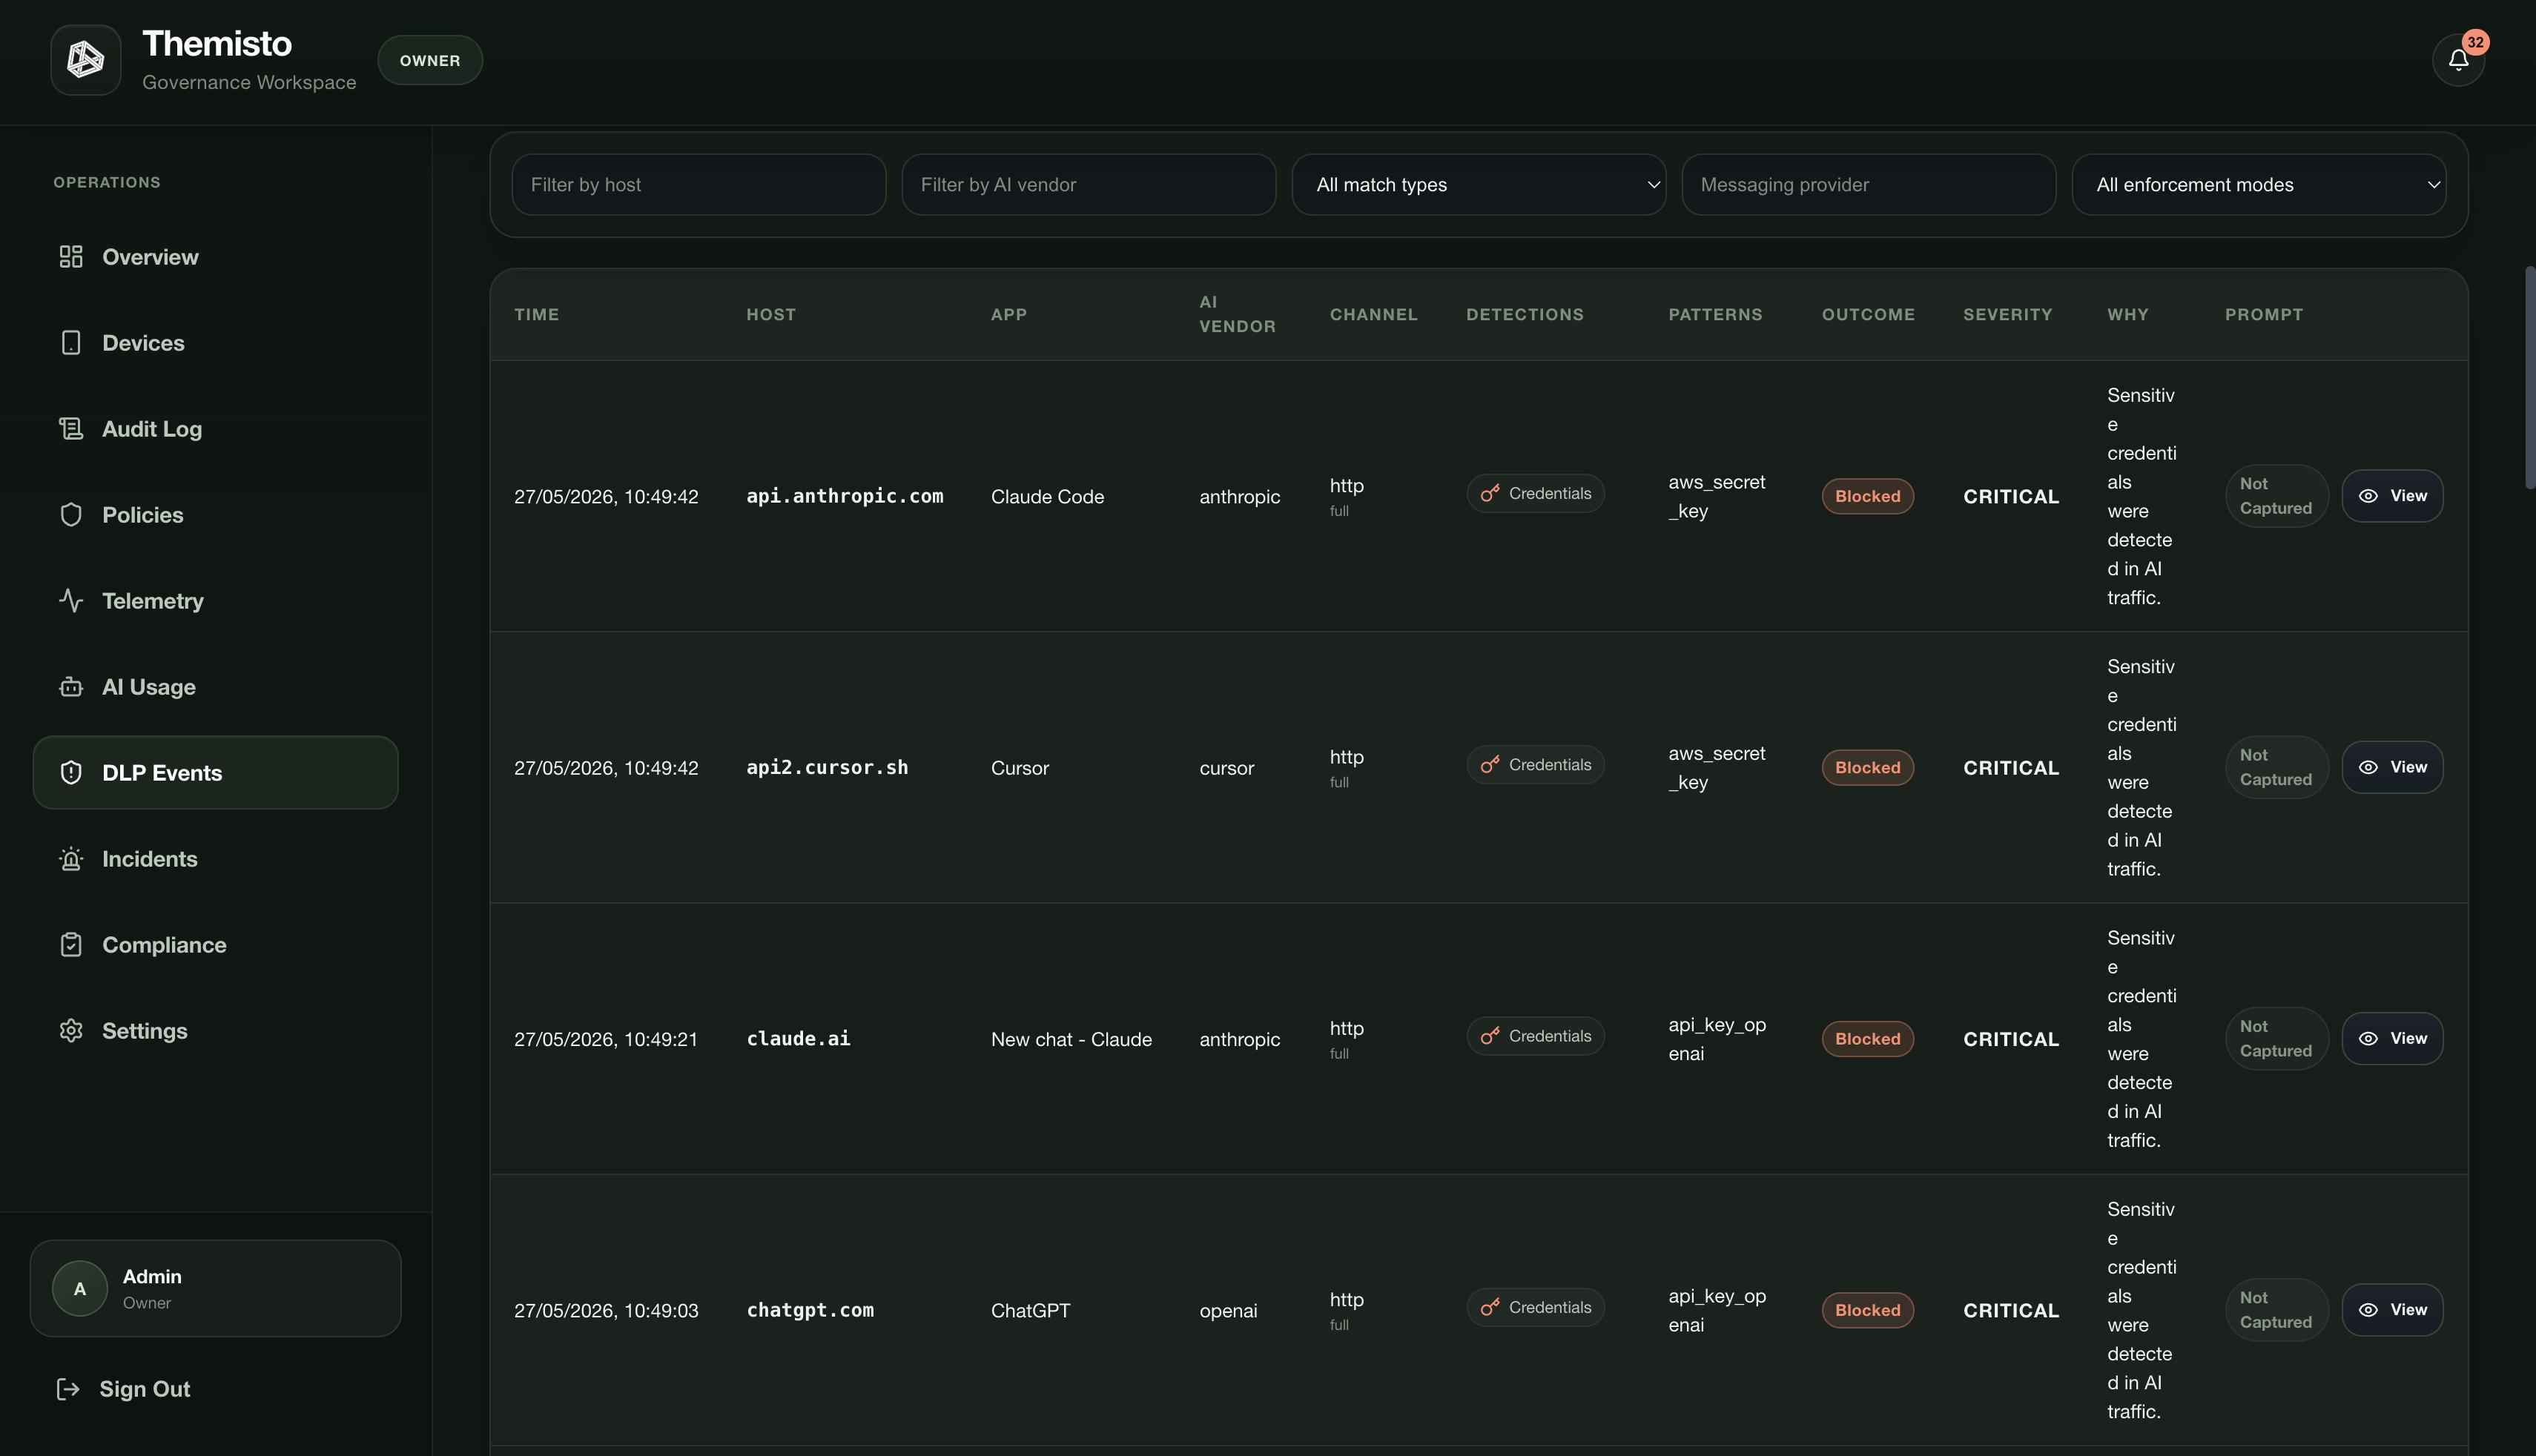Viewport: 2536px width, 1456px height.
Task: Click key icon in api2.cursor.sh Credentials badge
Action: tap(1490, 765)
